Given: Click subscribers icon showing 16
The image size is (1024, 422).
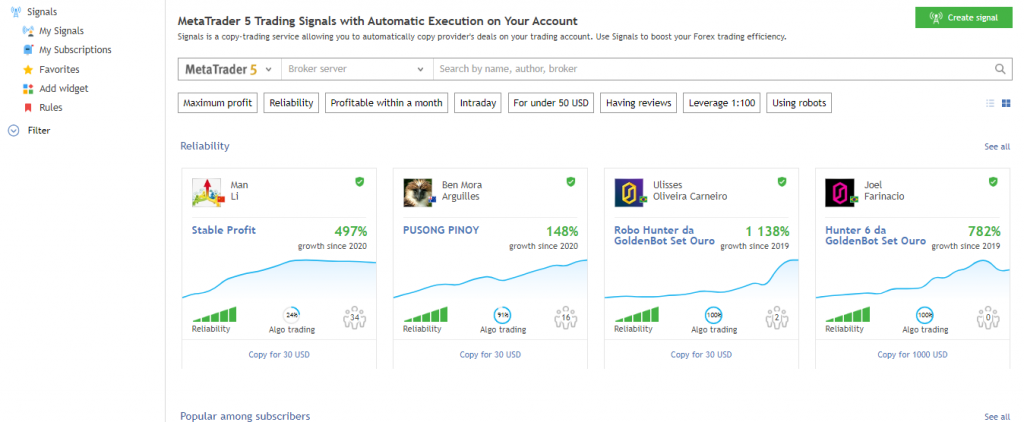Looking at the screenshot, I should coord(566,317).
